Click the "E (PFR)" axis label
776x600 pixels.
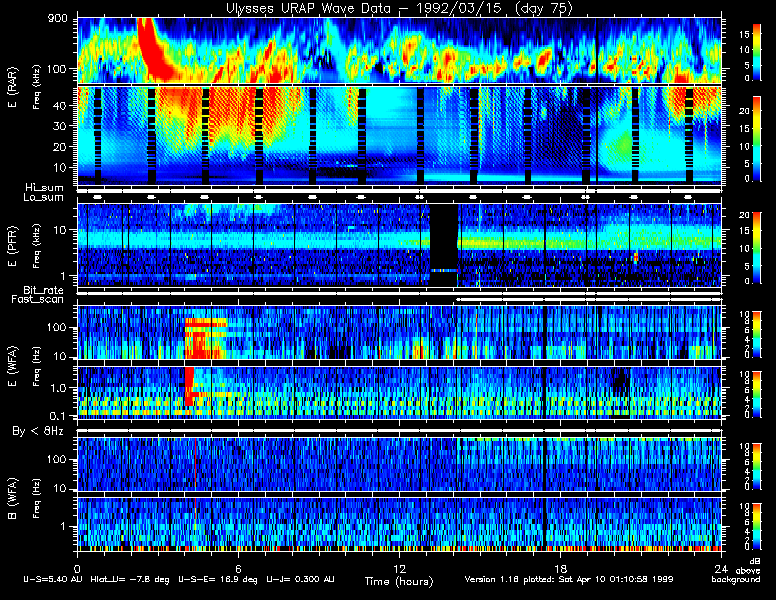pos(12,246)
